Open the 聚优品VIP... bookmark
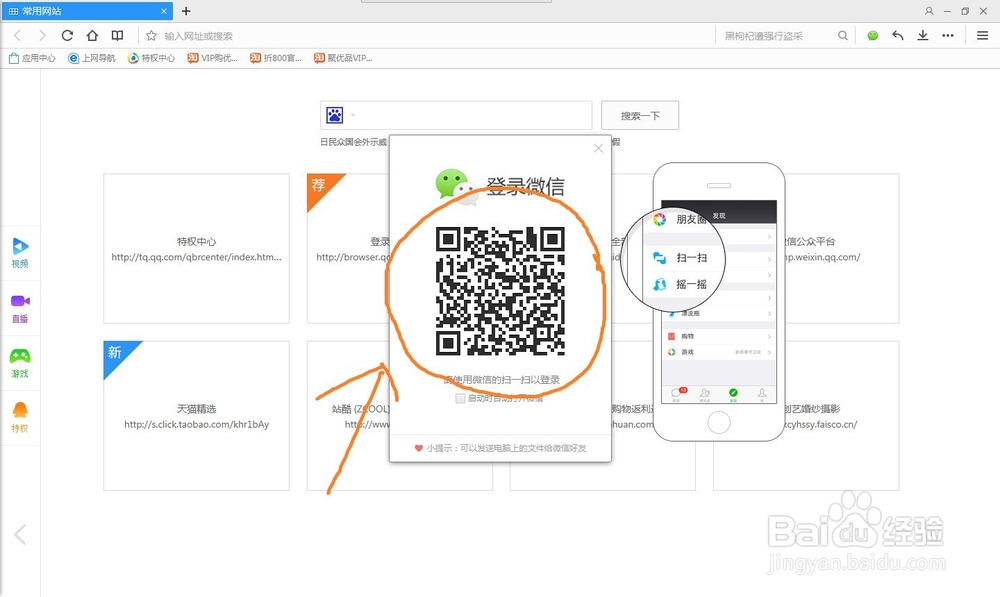 [x=342, y=58]
